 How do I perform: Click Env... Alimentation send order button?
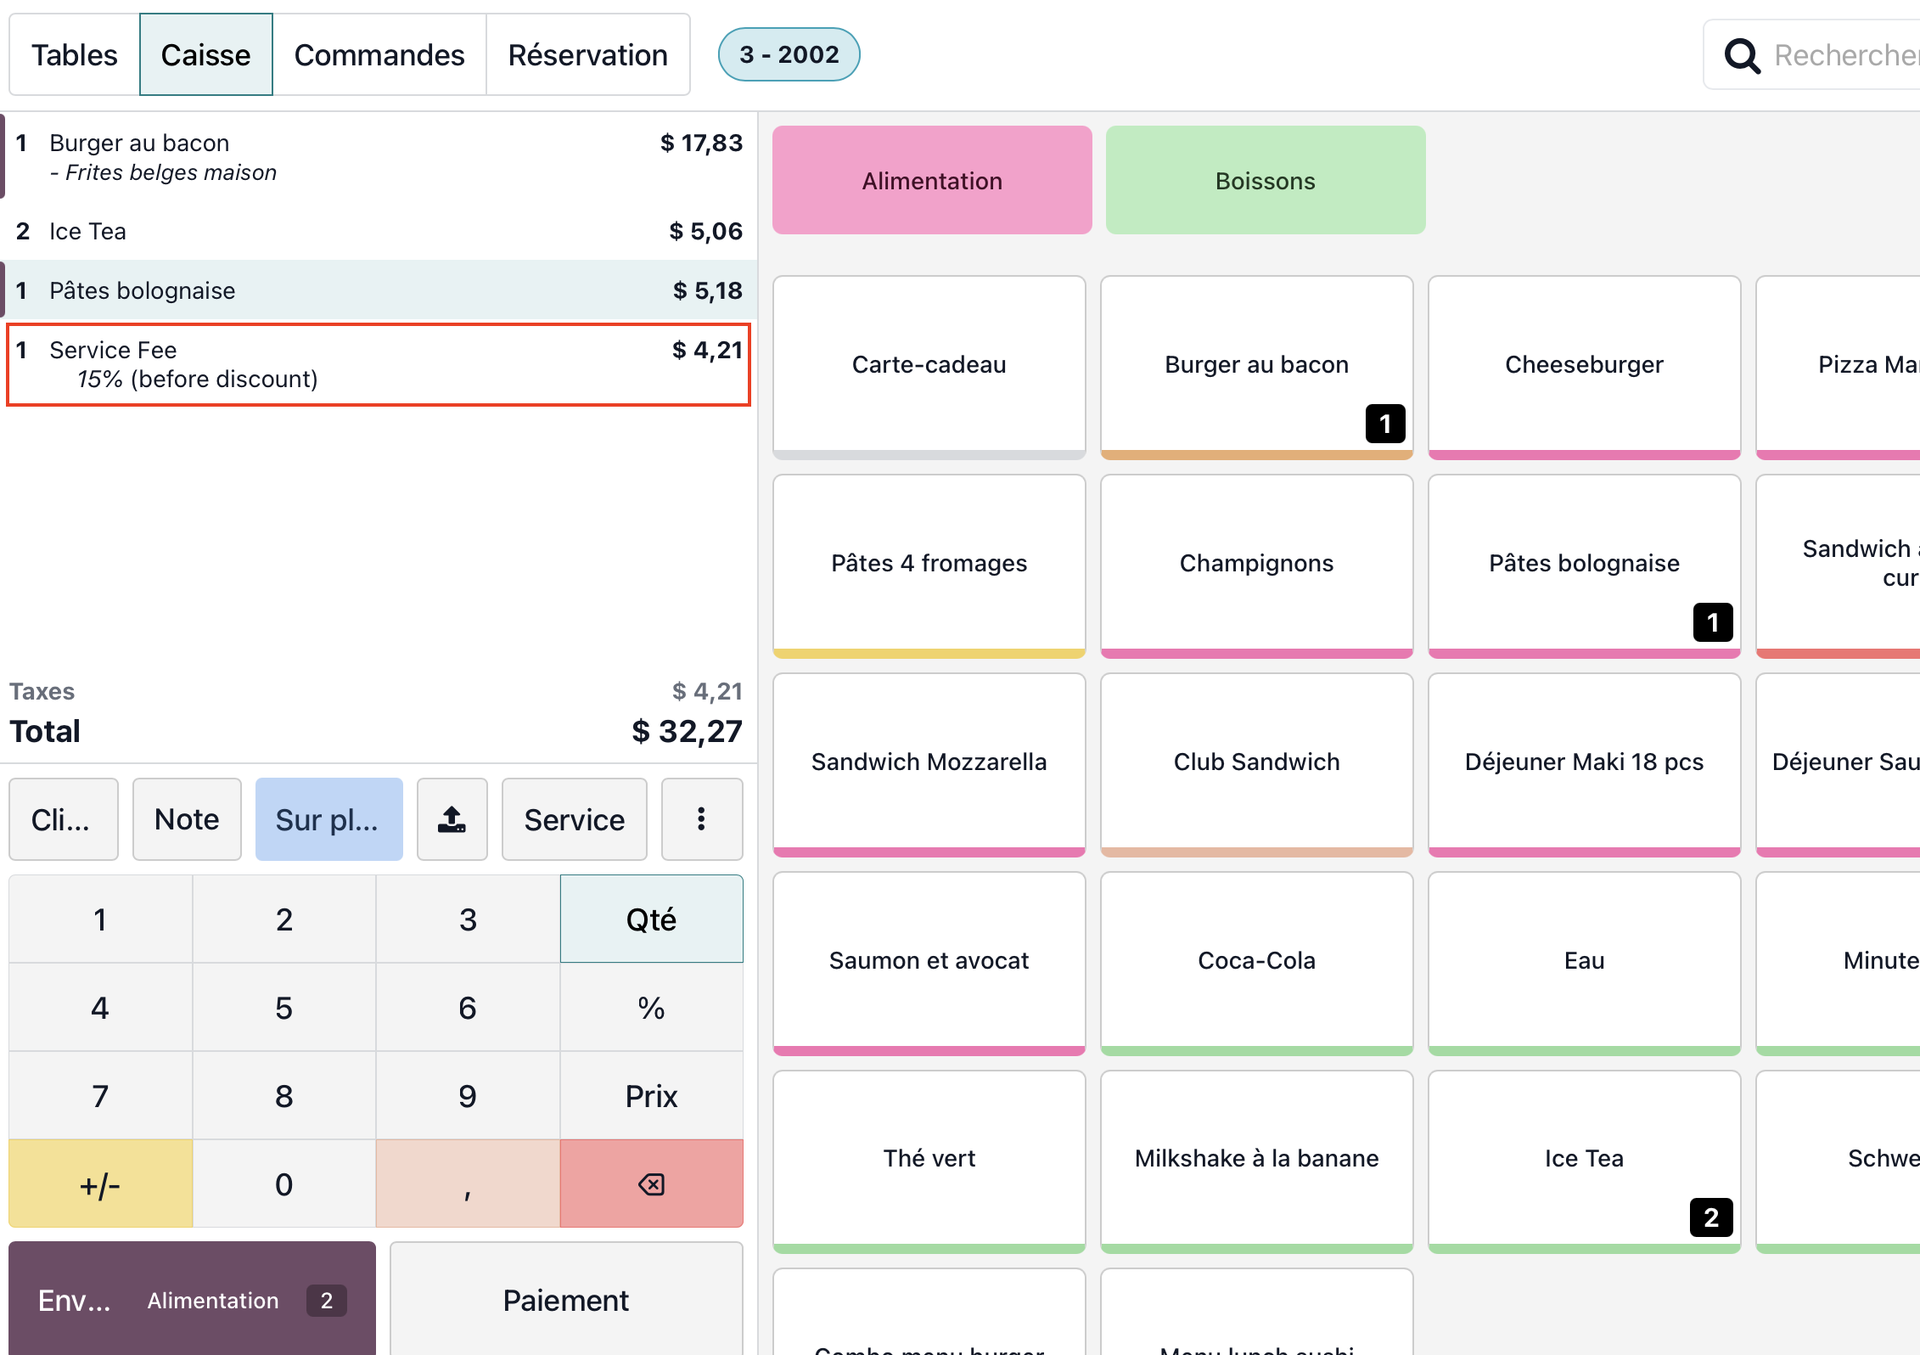192,1299
